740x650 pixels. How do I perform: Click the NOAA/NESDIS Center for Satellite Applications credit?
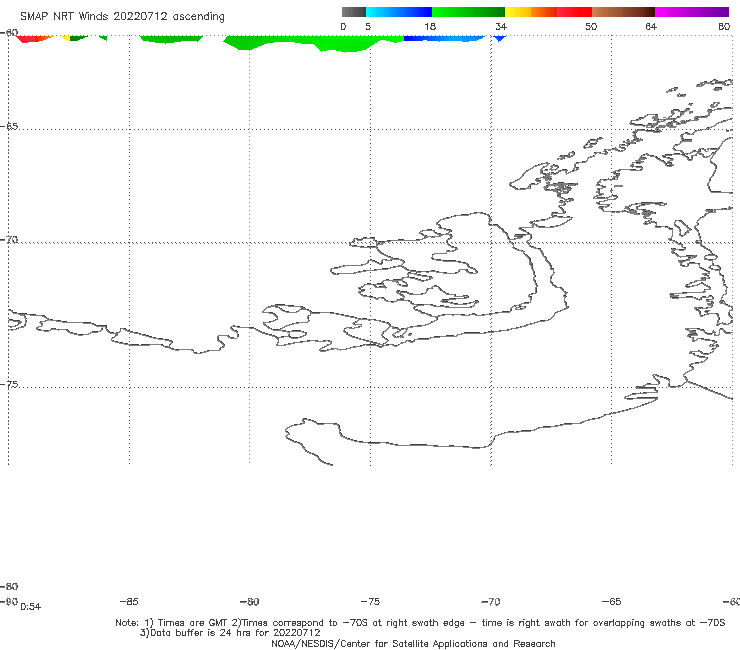click(x=413, y=643)
